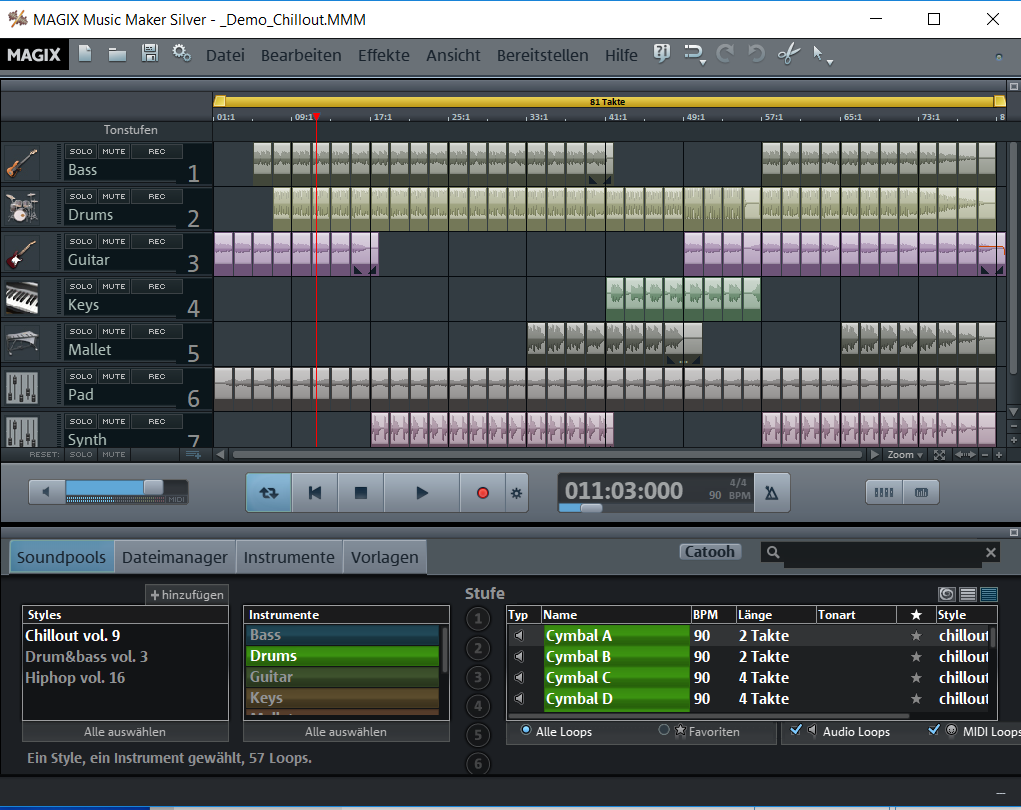1021x810 pixels.
Task: Fit arrangement zoom to window icon
Action: [x=939, y=455]
